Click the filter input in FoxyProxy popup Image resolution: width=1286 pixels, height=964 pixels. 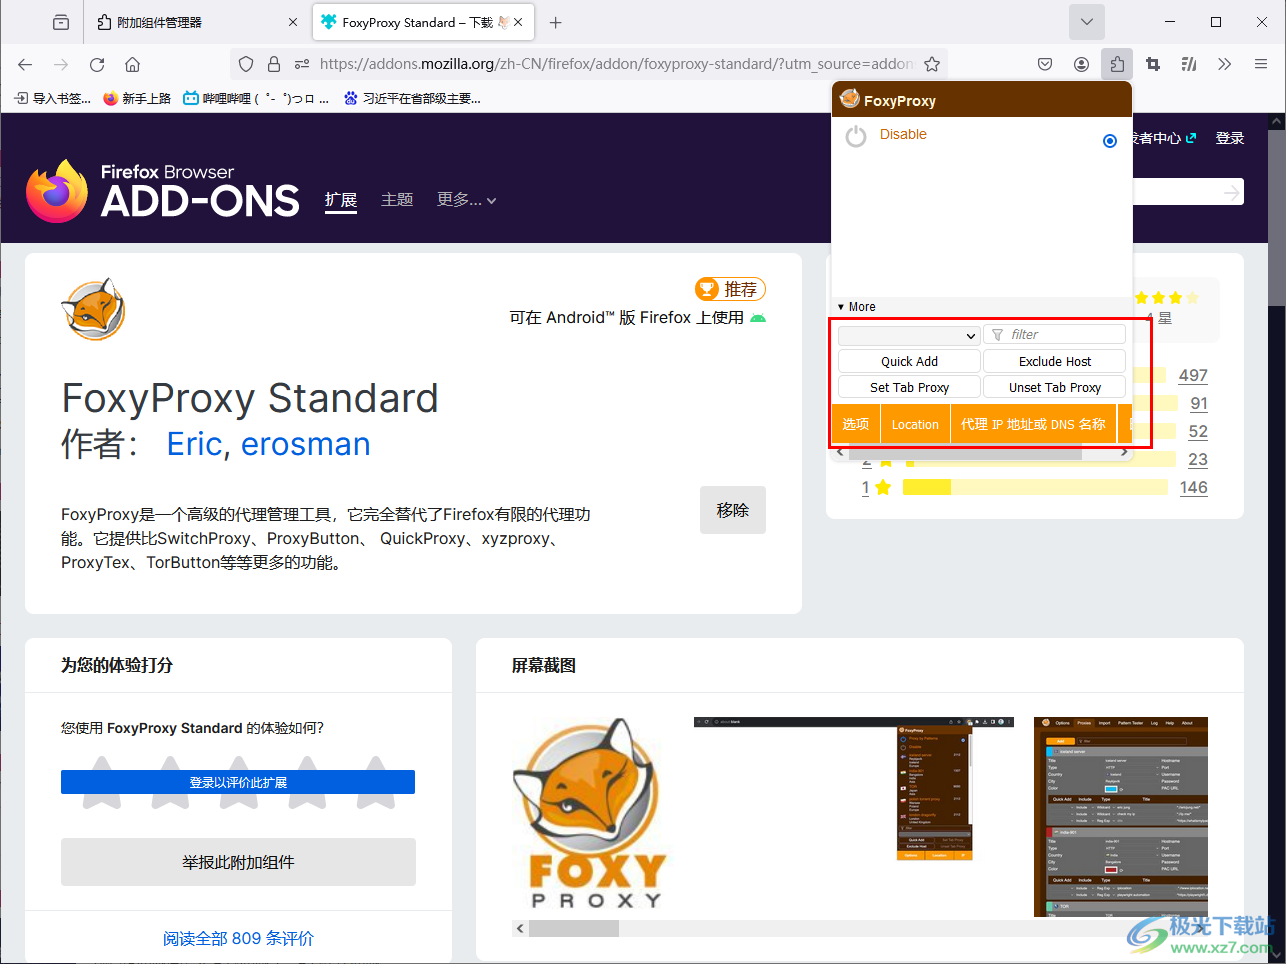click(x=1055, y=335)
